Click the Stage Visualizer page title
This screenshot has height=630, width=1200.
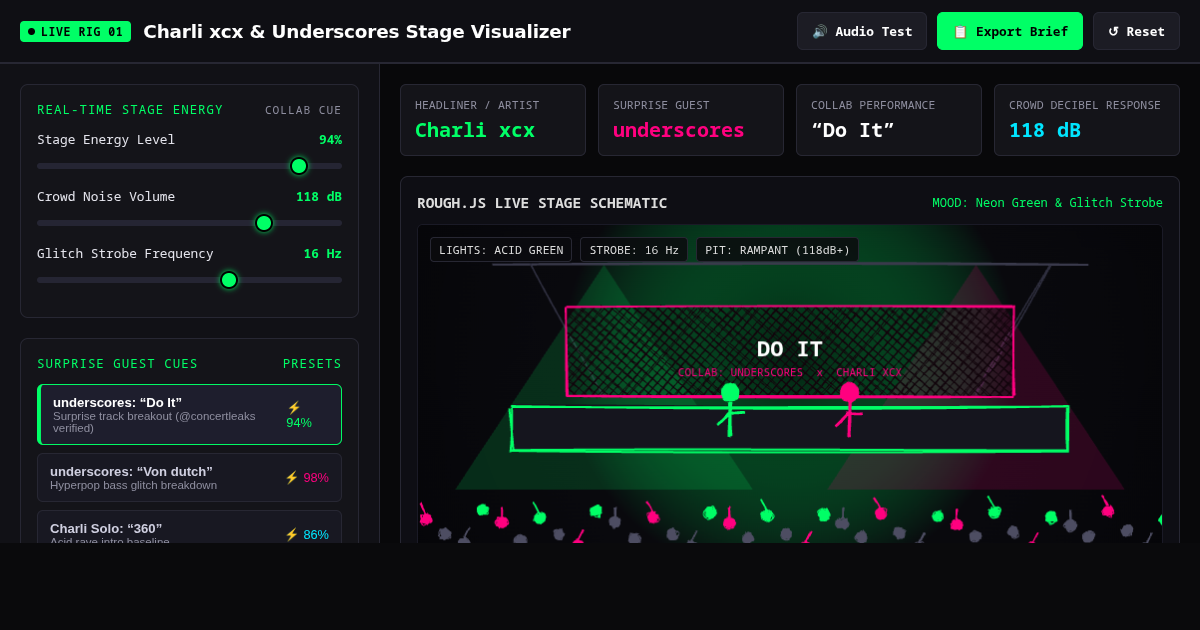coord(357,31)
